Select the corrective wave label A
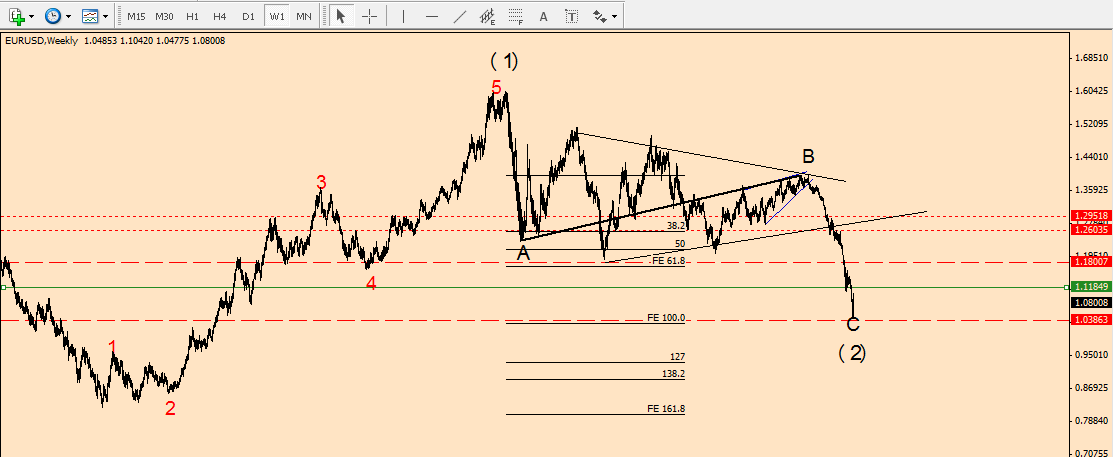Image resolution: width=1113 pixels, height=457 pixels. click(523, 253)
